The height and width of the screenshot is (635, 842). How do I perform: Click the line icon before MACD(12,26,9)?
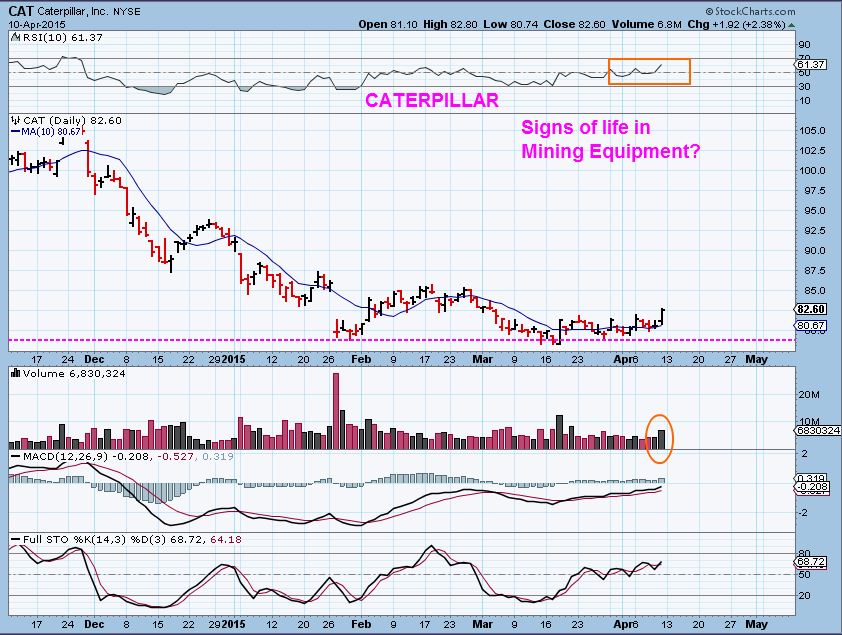pyautogui.click(x=16, y=456)
